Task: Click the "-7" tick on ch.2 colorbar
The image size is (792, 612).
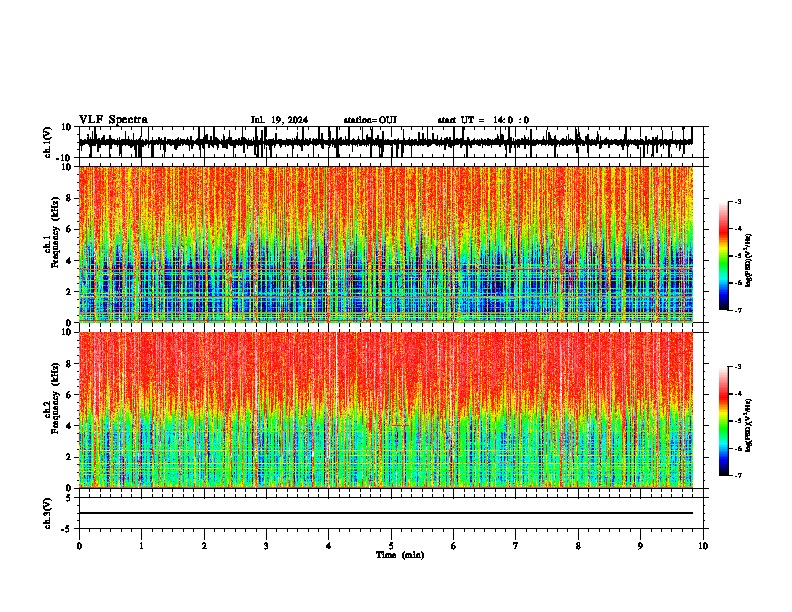Action: [737, 475]
